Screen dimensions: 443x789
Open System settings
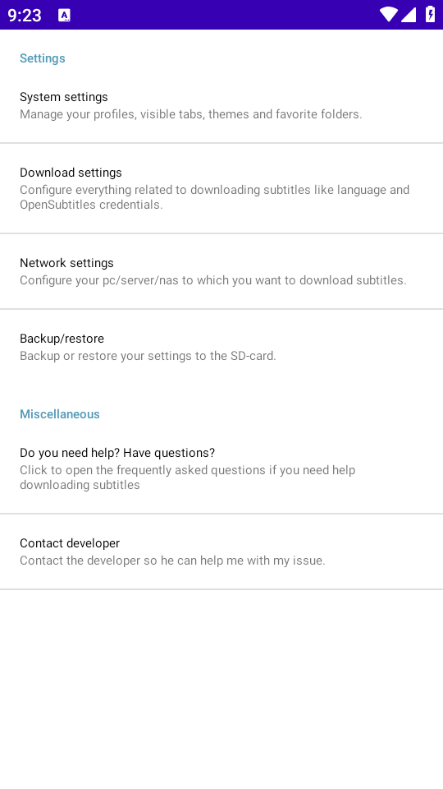click(222, 105)
